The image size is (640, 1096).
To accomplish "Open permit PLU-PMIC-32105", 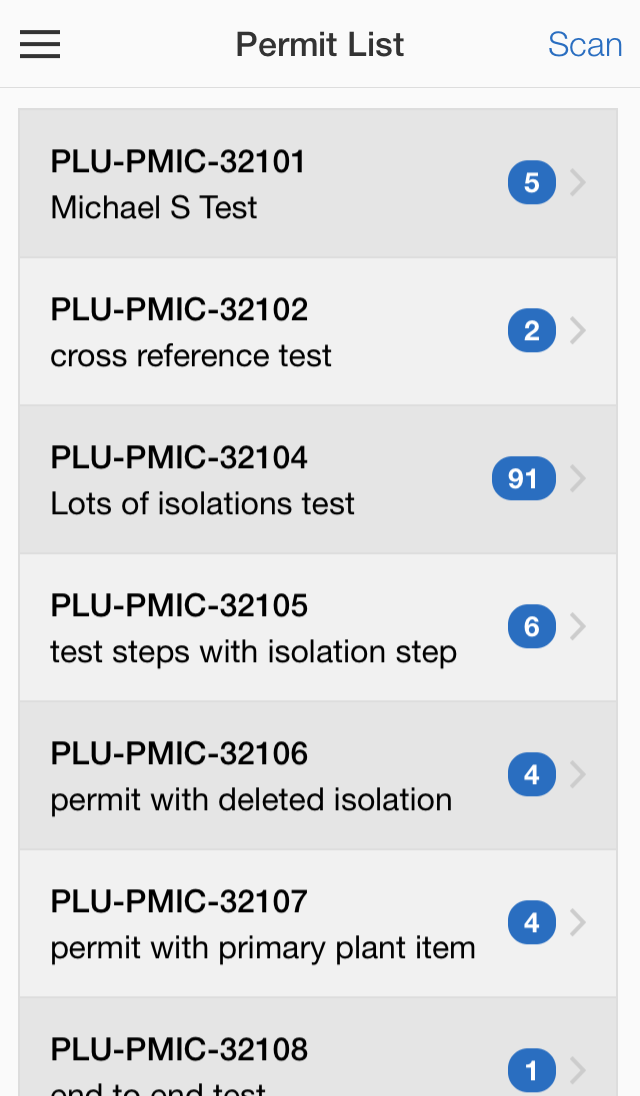I will [318, 628].
